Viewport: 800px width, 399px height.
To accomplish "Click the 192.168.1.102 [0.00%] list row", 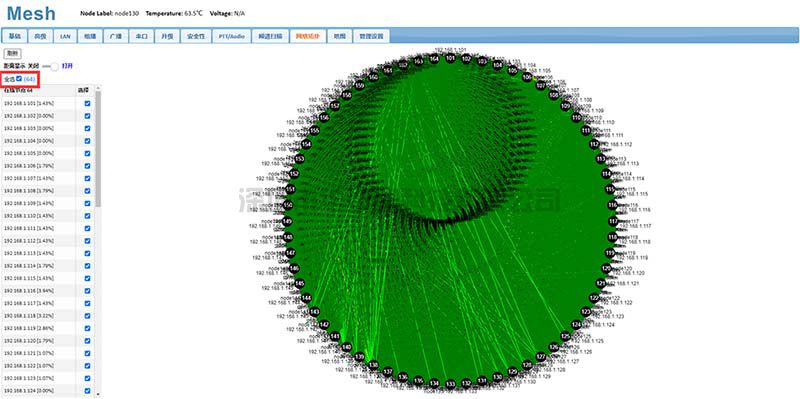I will click(x=48, y=116).
